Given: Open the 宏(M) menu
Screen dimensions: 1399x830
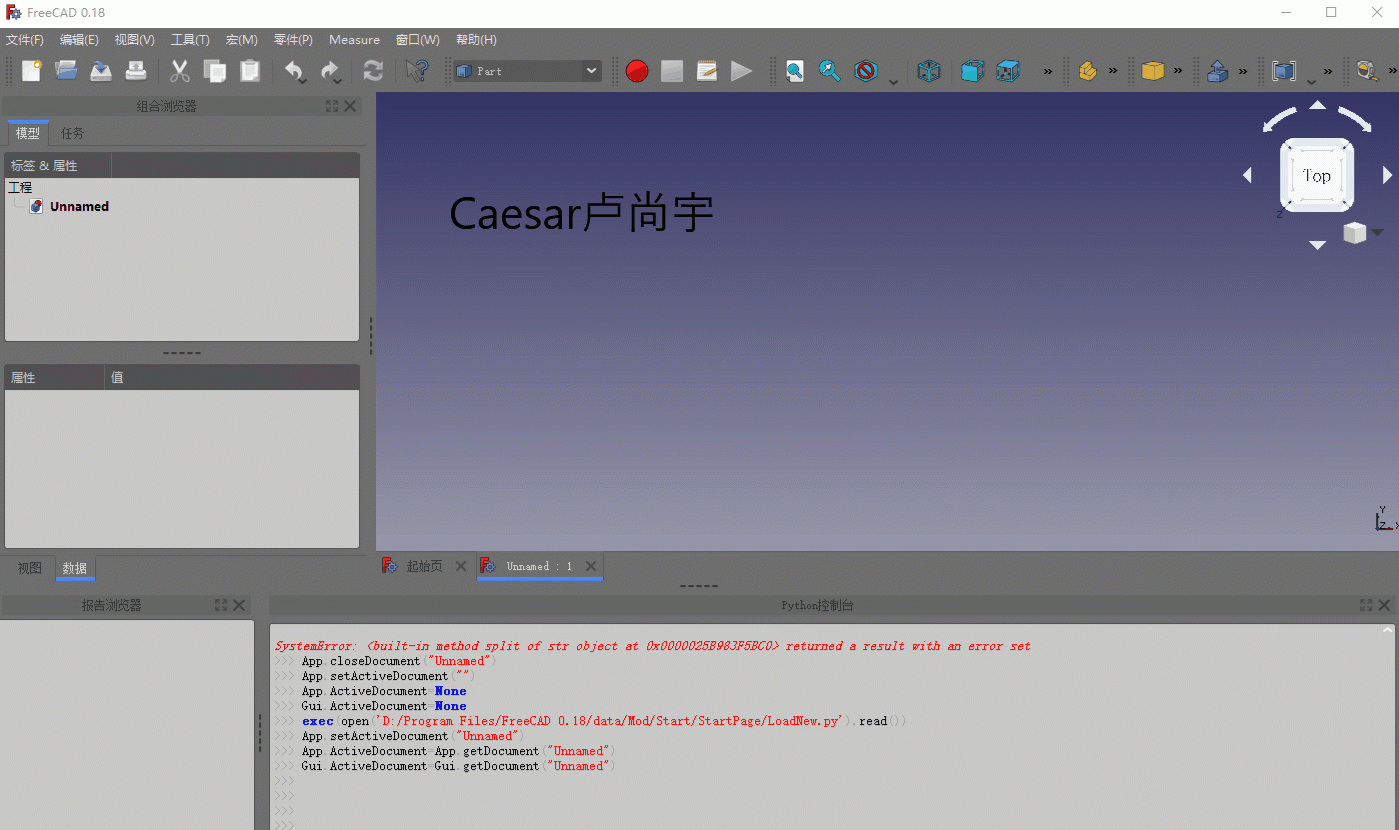Looking at the screenshot, I should tap(241, 40).
